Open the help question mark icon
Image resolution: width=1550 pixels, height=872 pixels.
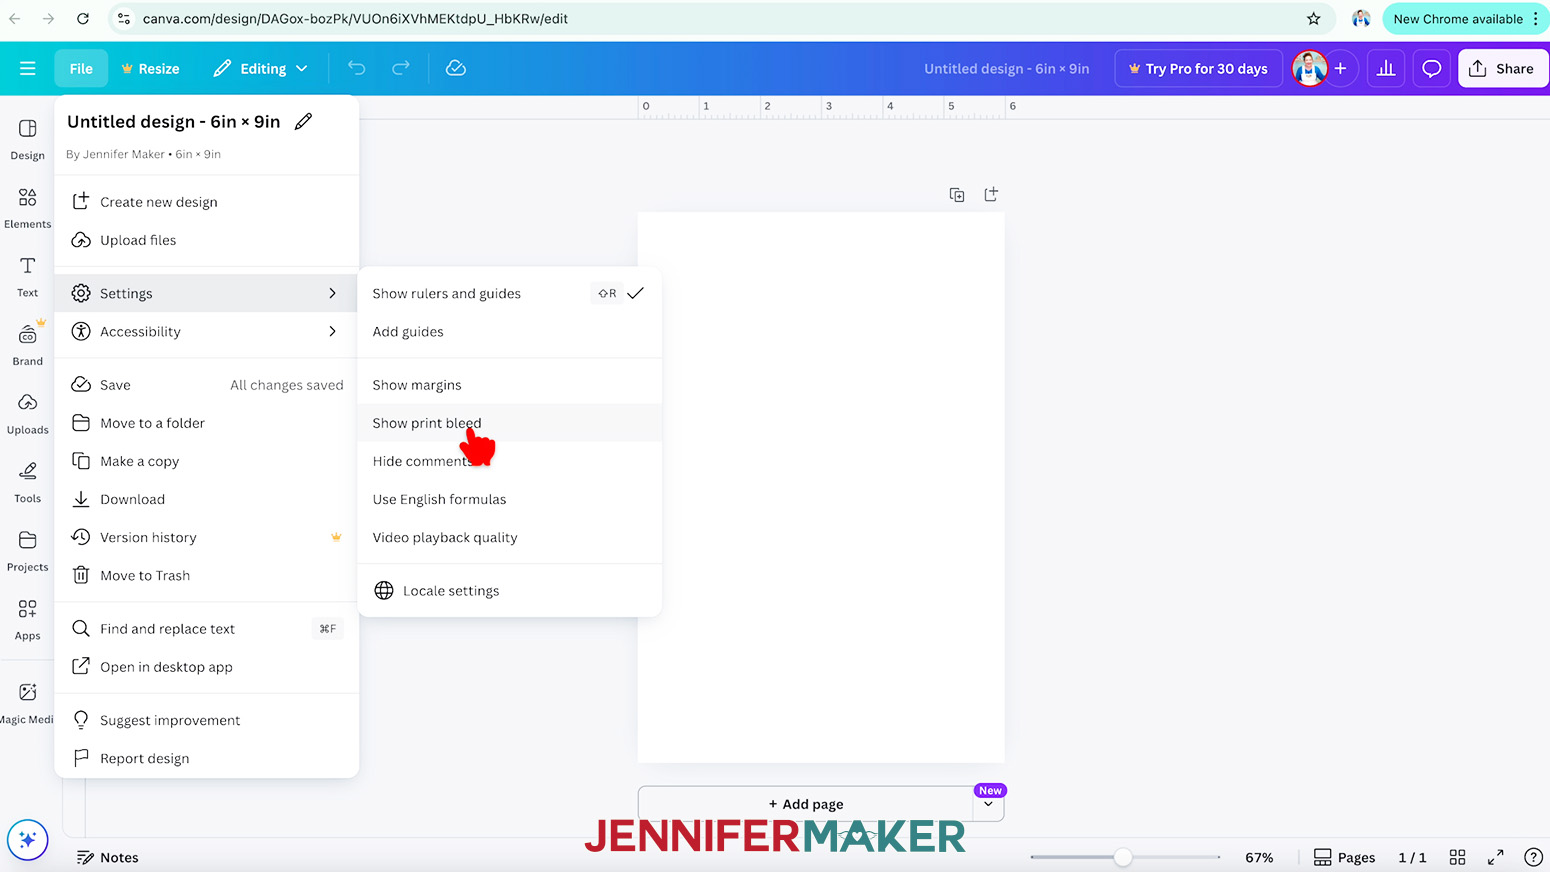coord(1533,857)
